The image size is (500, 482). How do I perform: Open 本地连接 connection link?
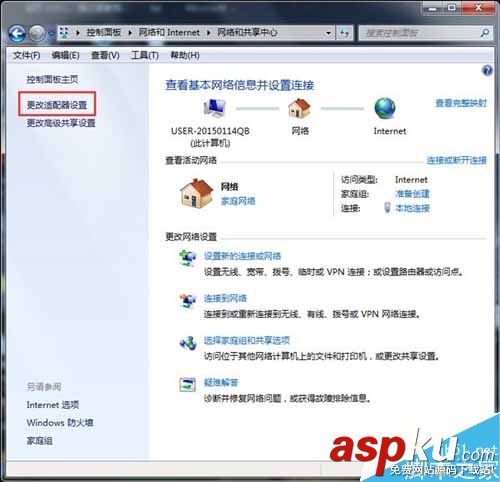pos(412,208)
